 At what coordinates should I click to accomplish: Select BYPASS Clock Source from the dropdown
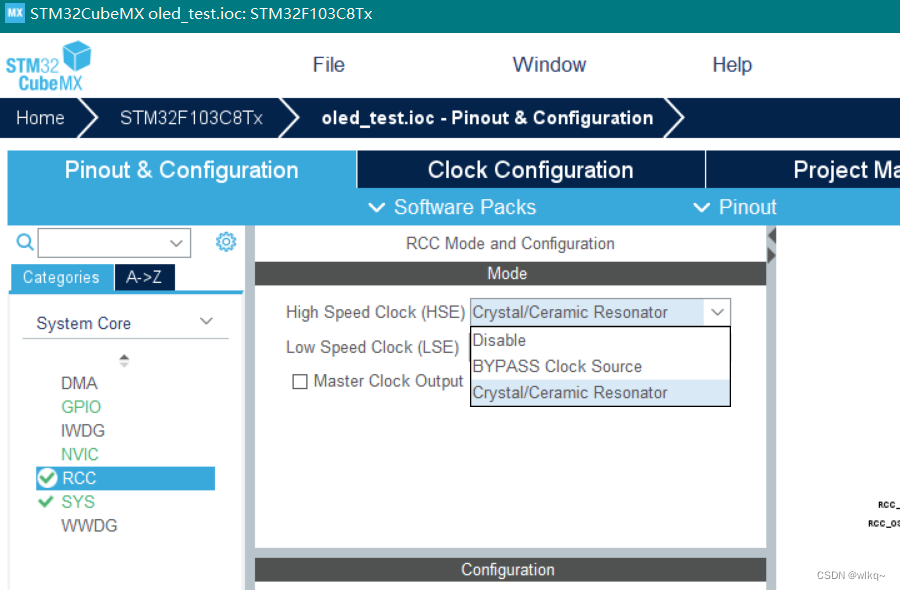click(x=559, y=366)
